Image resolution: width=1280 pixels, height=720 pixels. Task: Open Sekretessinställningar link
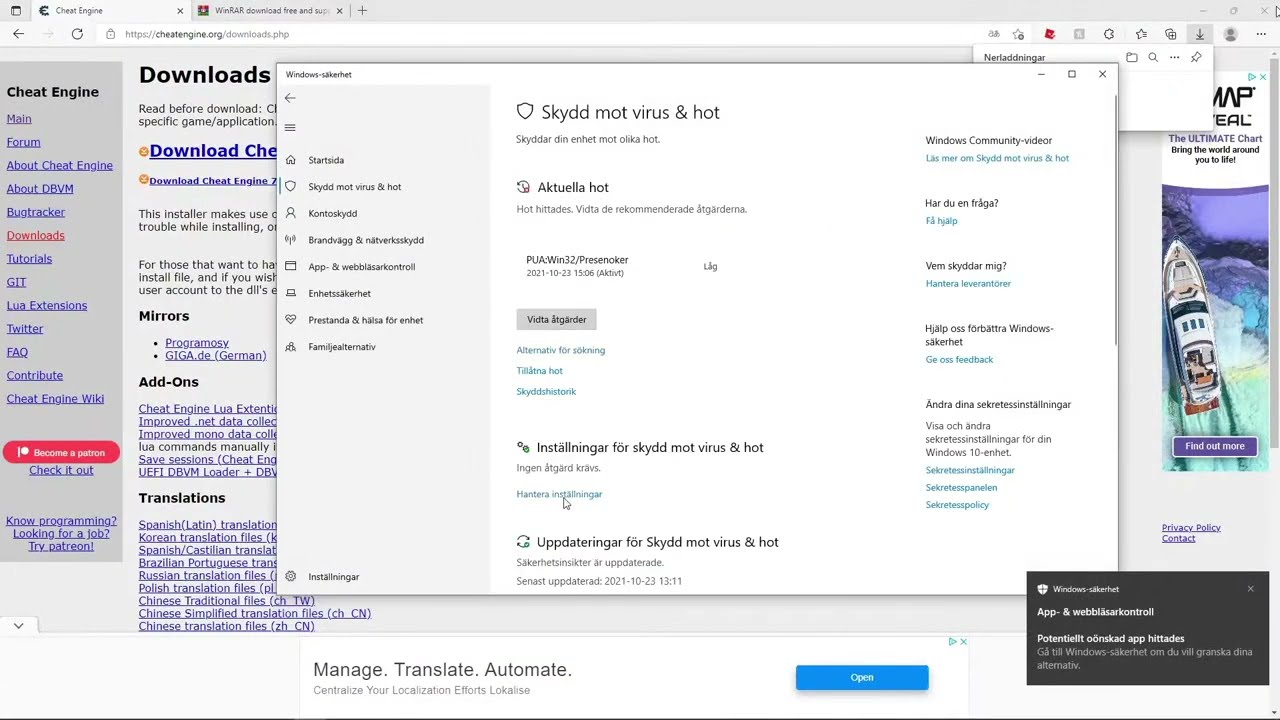[970, 470]
